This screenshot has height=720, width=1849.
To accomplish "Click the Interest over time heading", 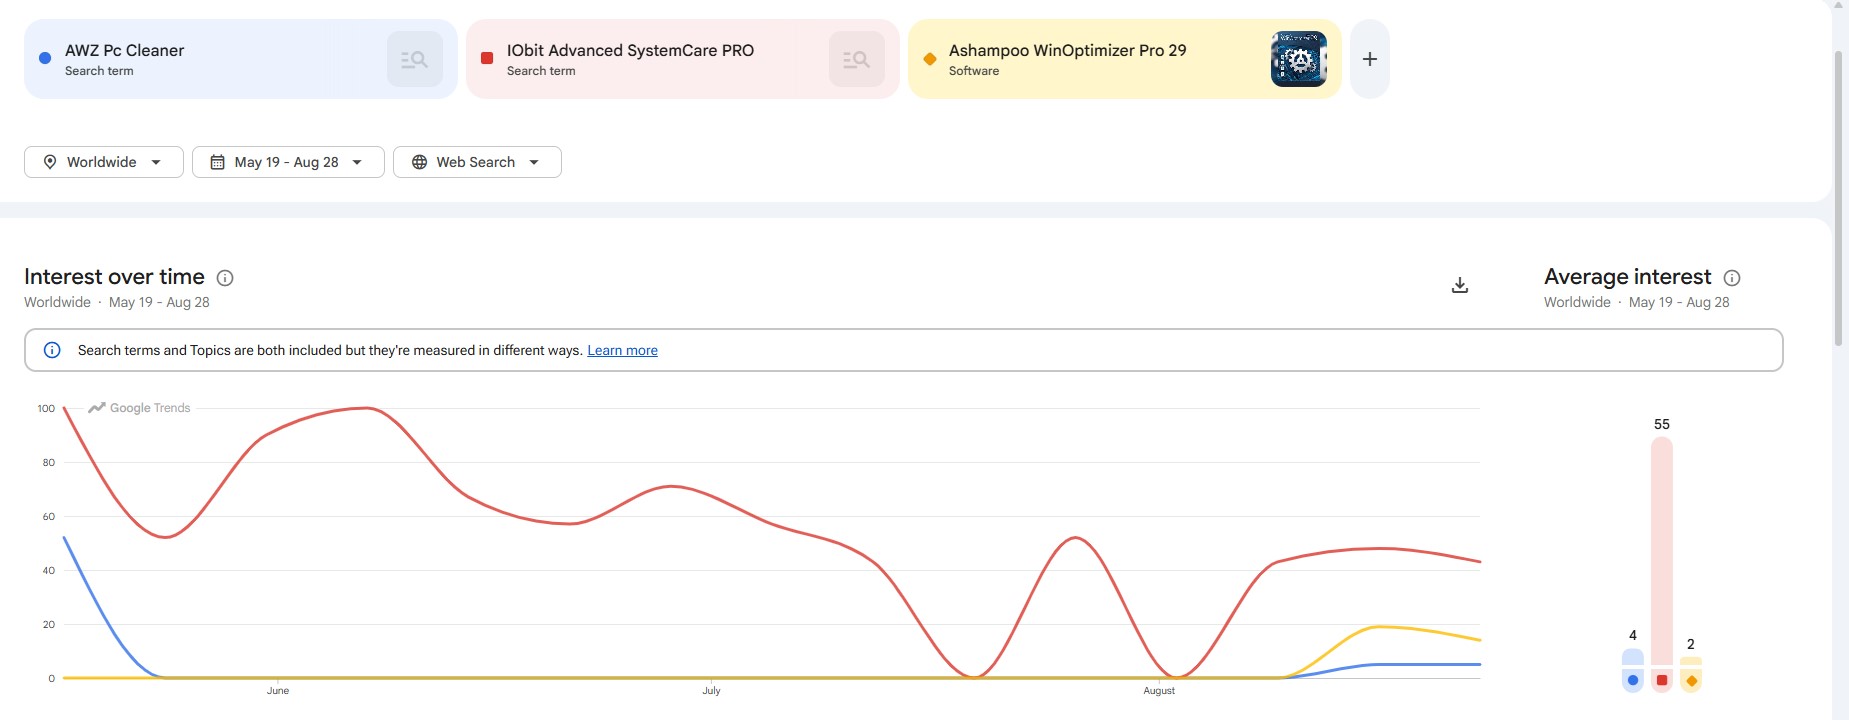I will 114,277.
